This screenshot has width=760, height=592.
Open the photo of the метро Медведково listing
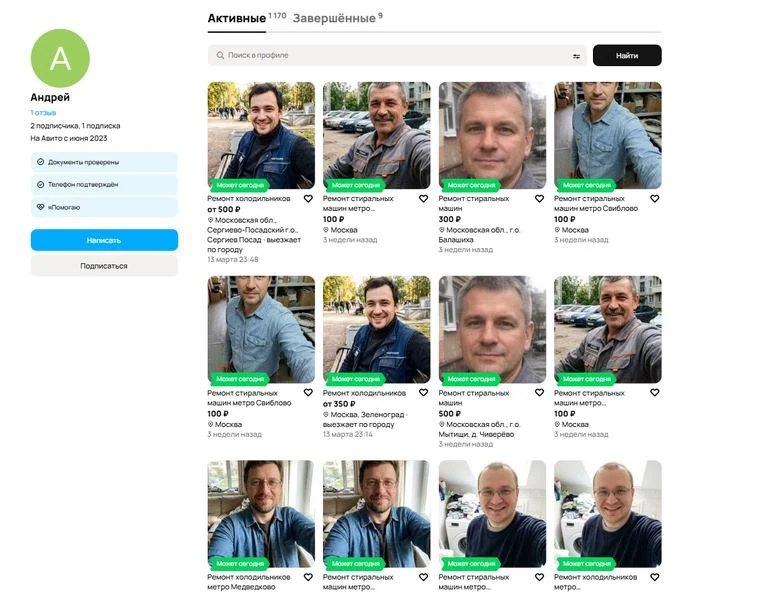(x=261, y=514)
